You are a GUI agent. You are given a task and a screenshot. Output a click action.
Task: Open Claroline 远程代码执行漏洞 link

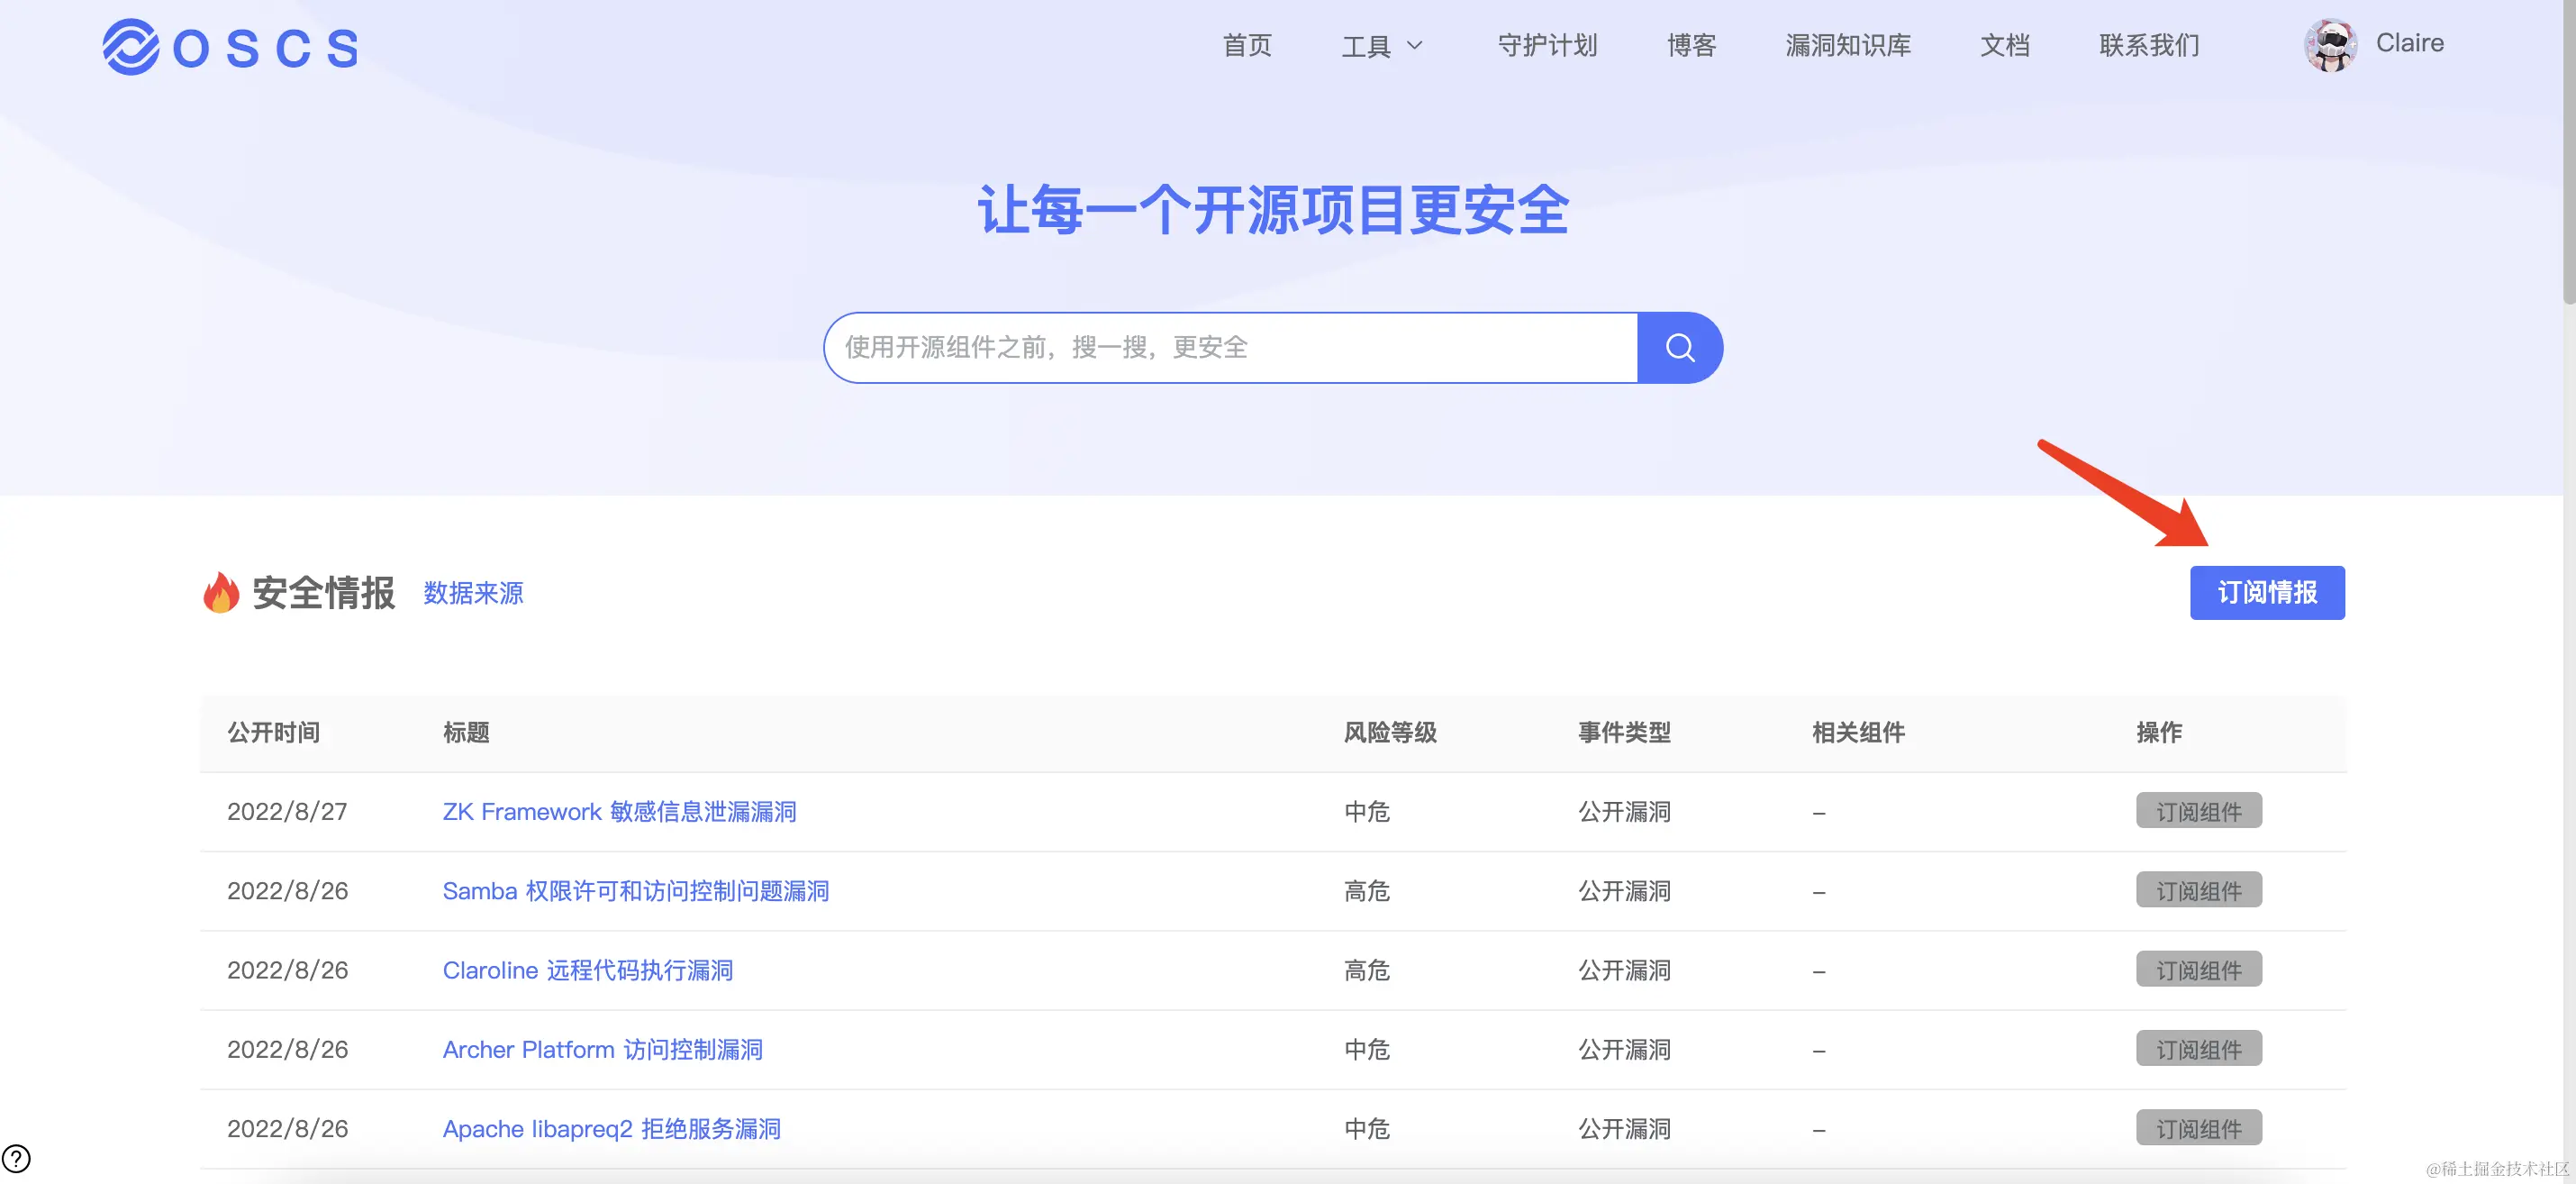click(x=587, y=970)
